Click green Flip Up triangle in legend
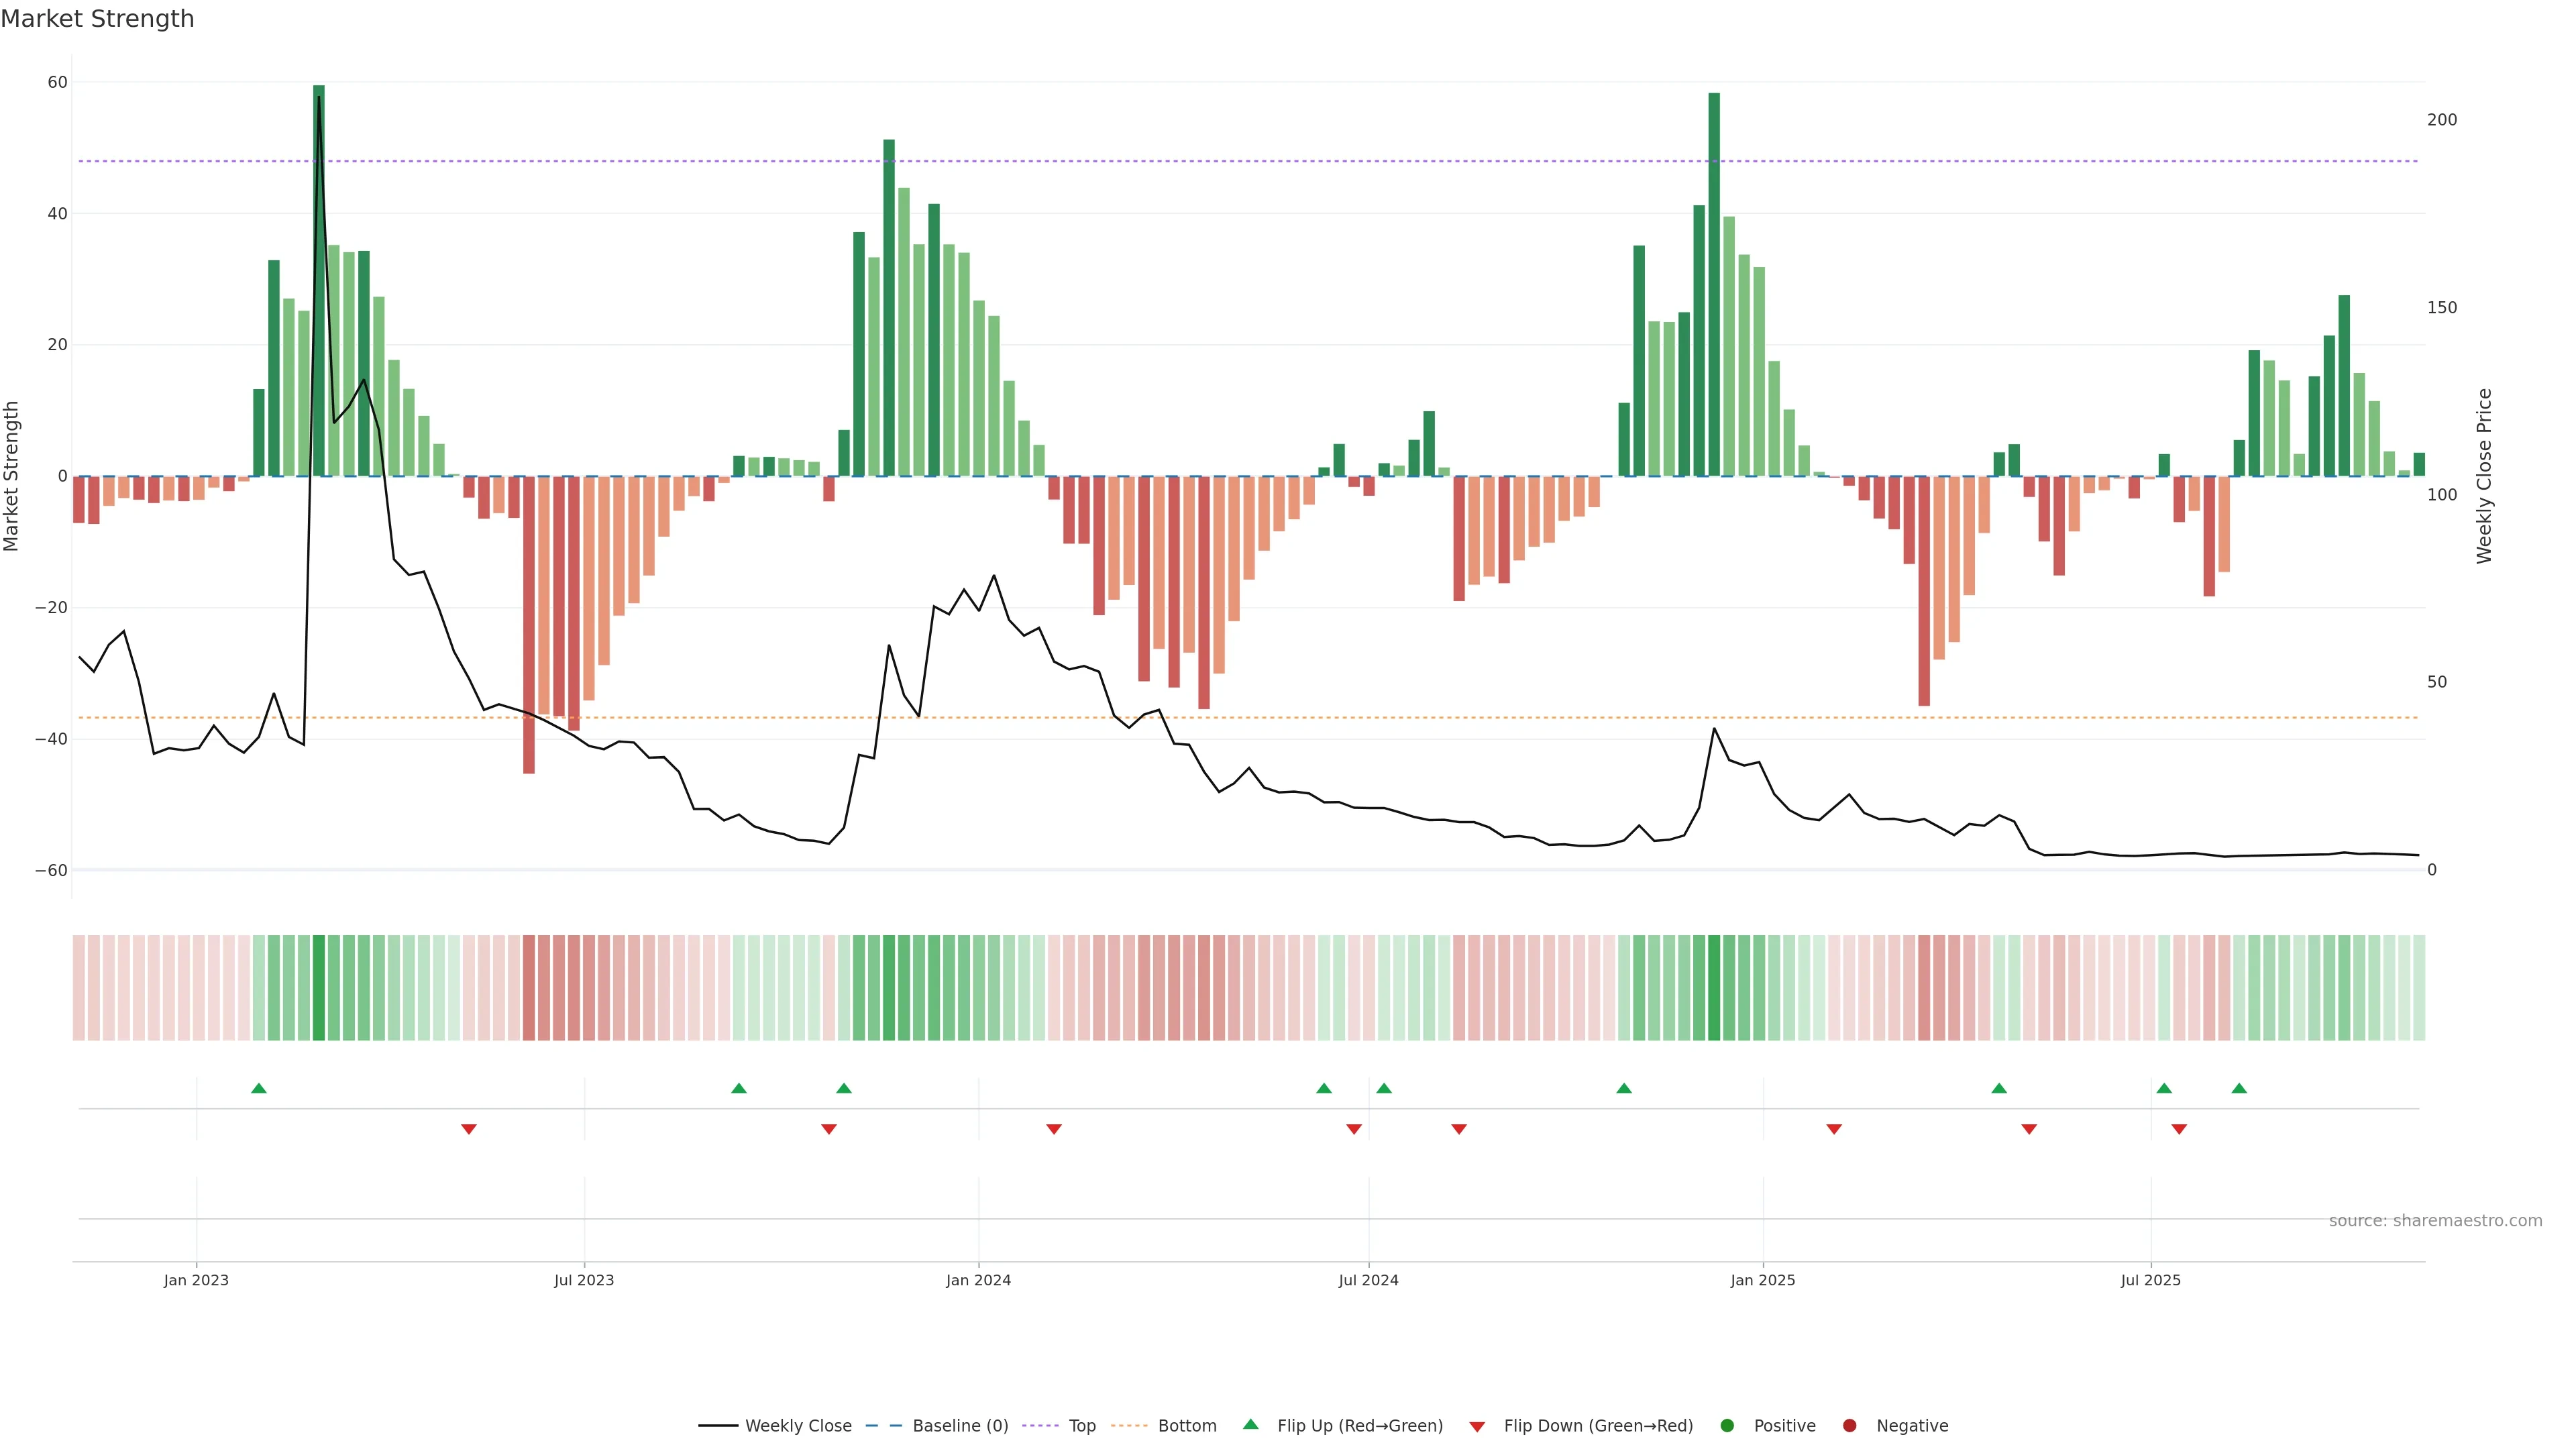The width and height of the screenshot is (2576, 1449). (x=1250, y=1424)
